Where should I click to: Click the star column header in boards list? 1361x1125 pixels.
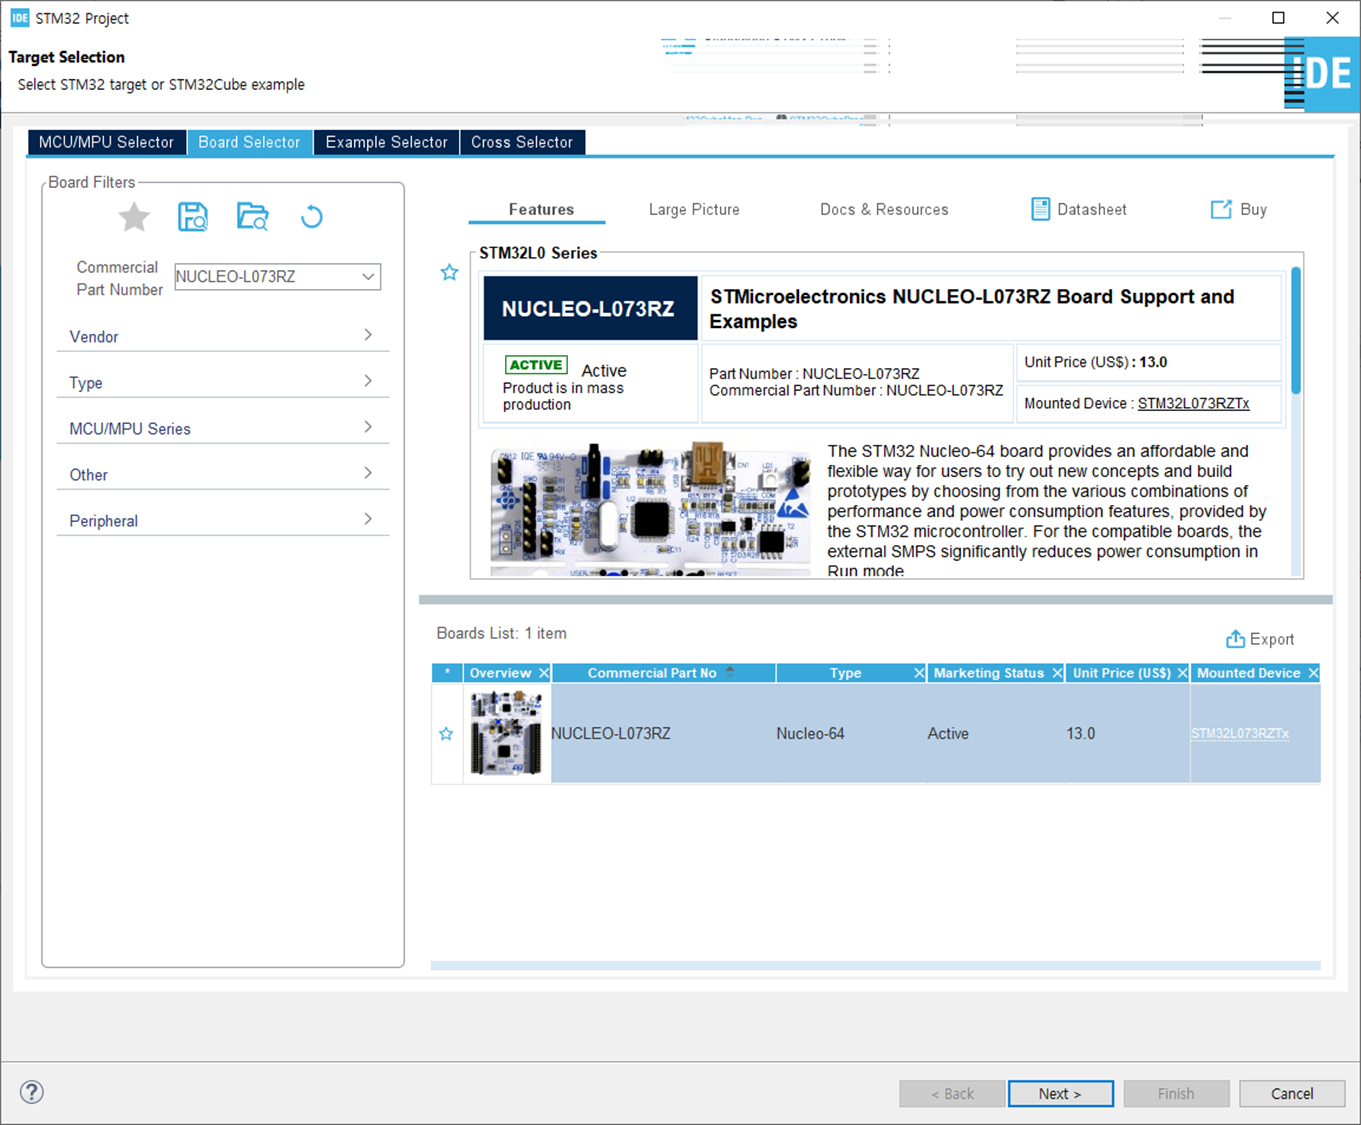click(447, 673)
